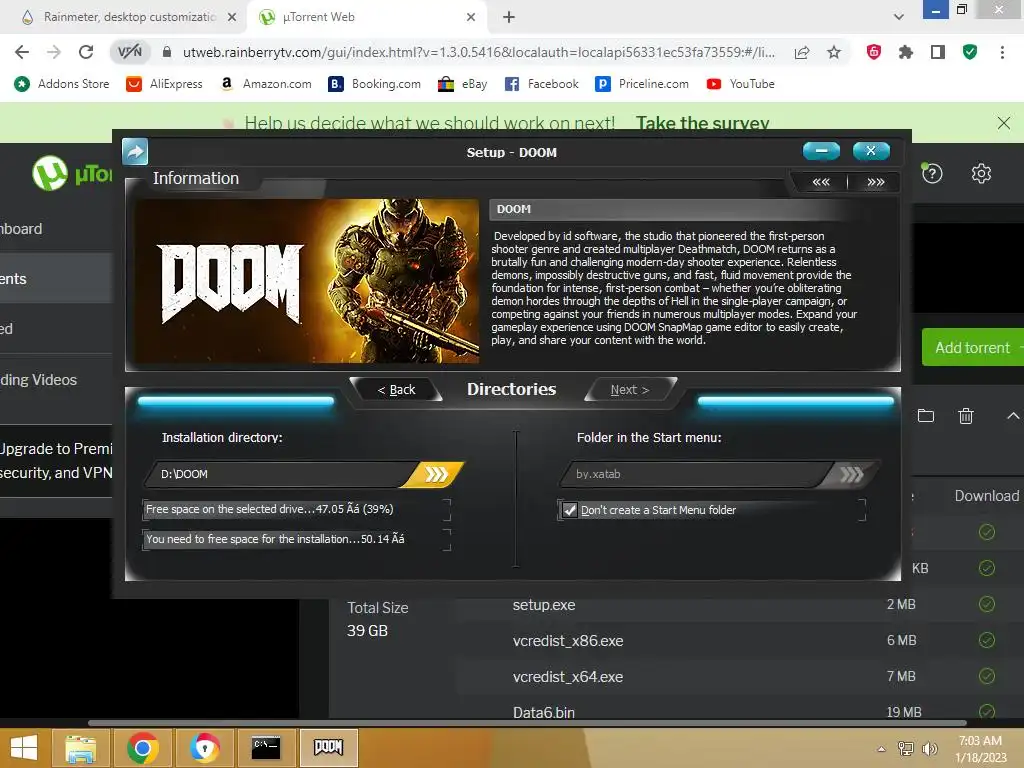Reload the current page
The image size is (1024, 768).
coord(86,52)
